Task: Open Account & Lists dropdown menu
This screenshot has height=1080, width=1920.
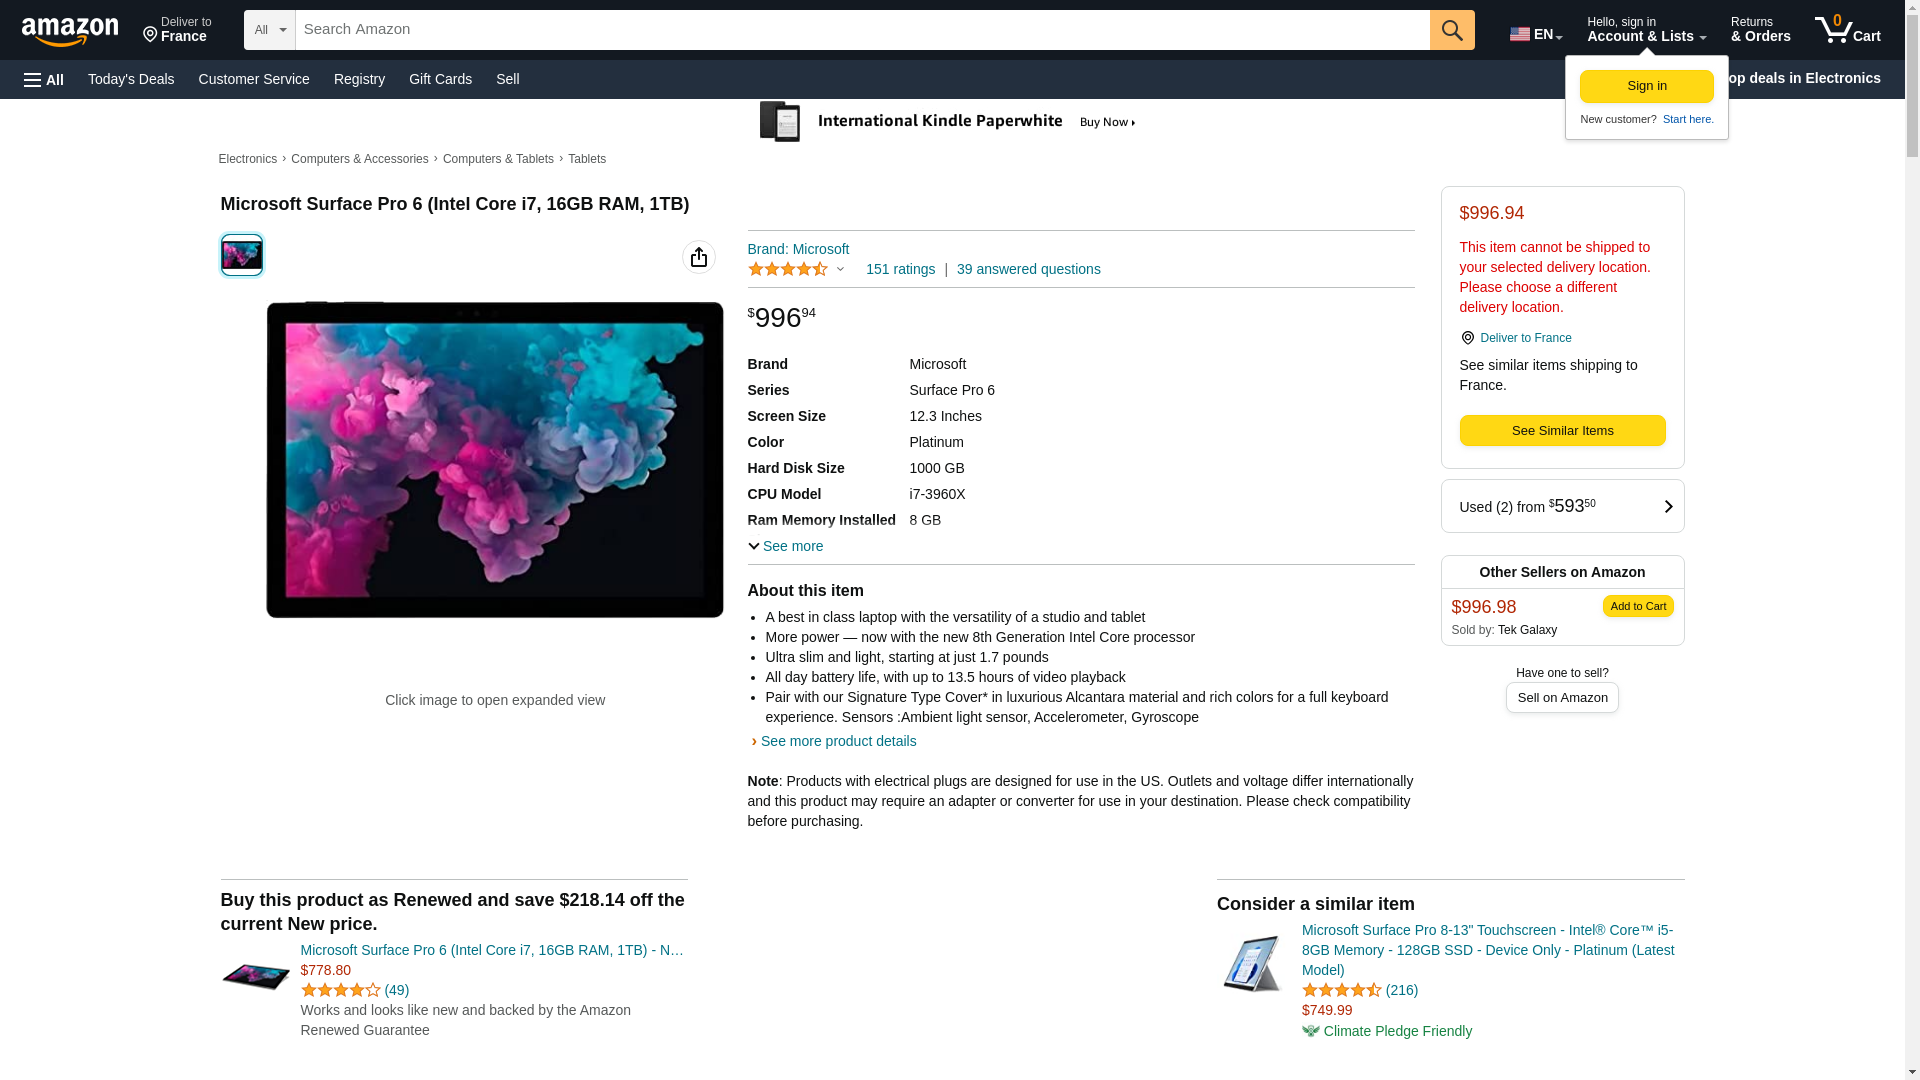Action: click(1646, 30)
